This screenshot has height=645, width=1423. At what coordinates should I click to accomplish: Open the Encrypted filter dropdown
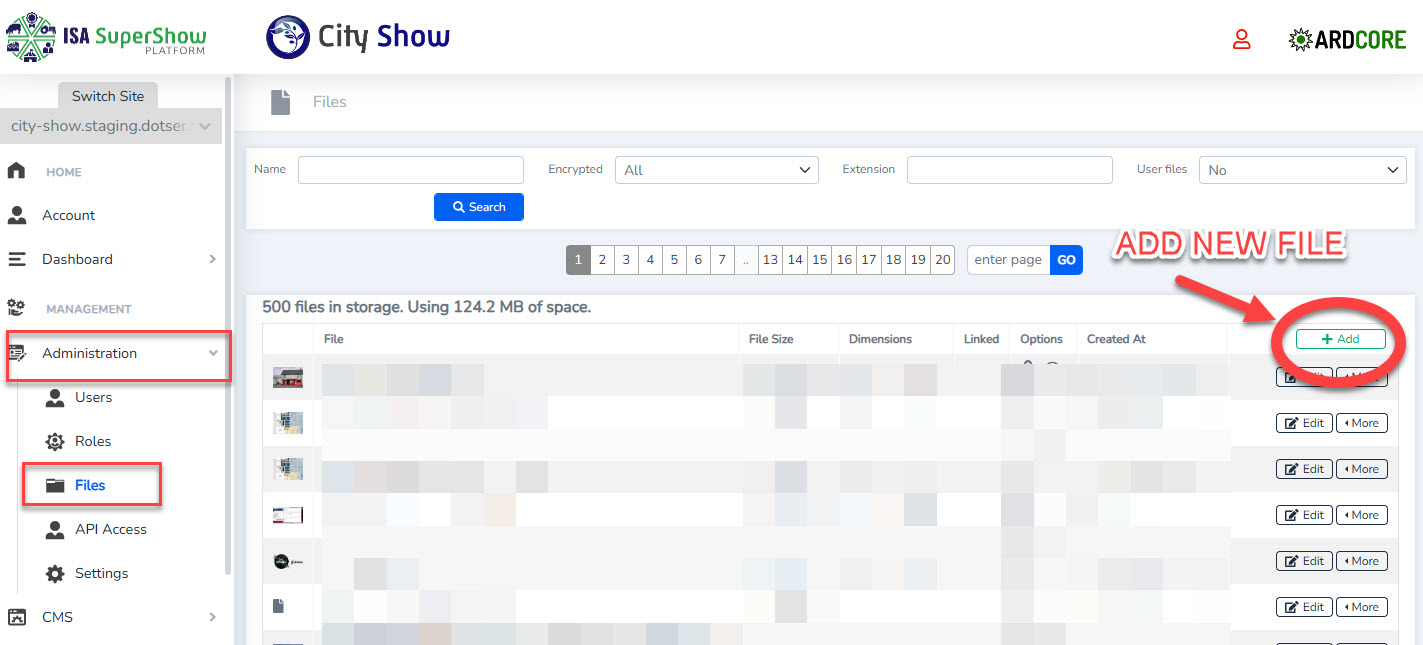(716, 170)
